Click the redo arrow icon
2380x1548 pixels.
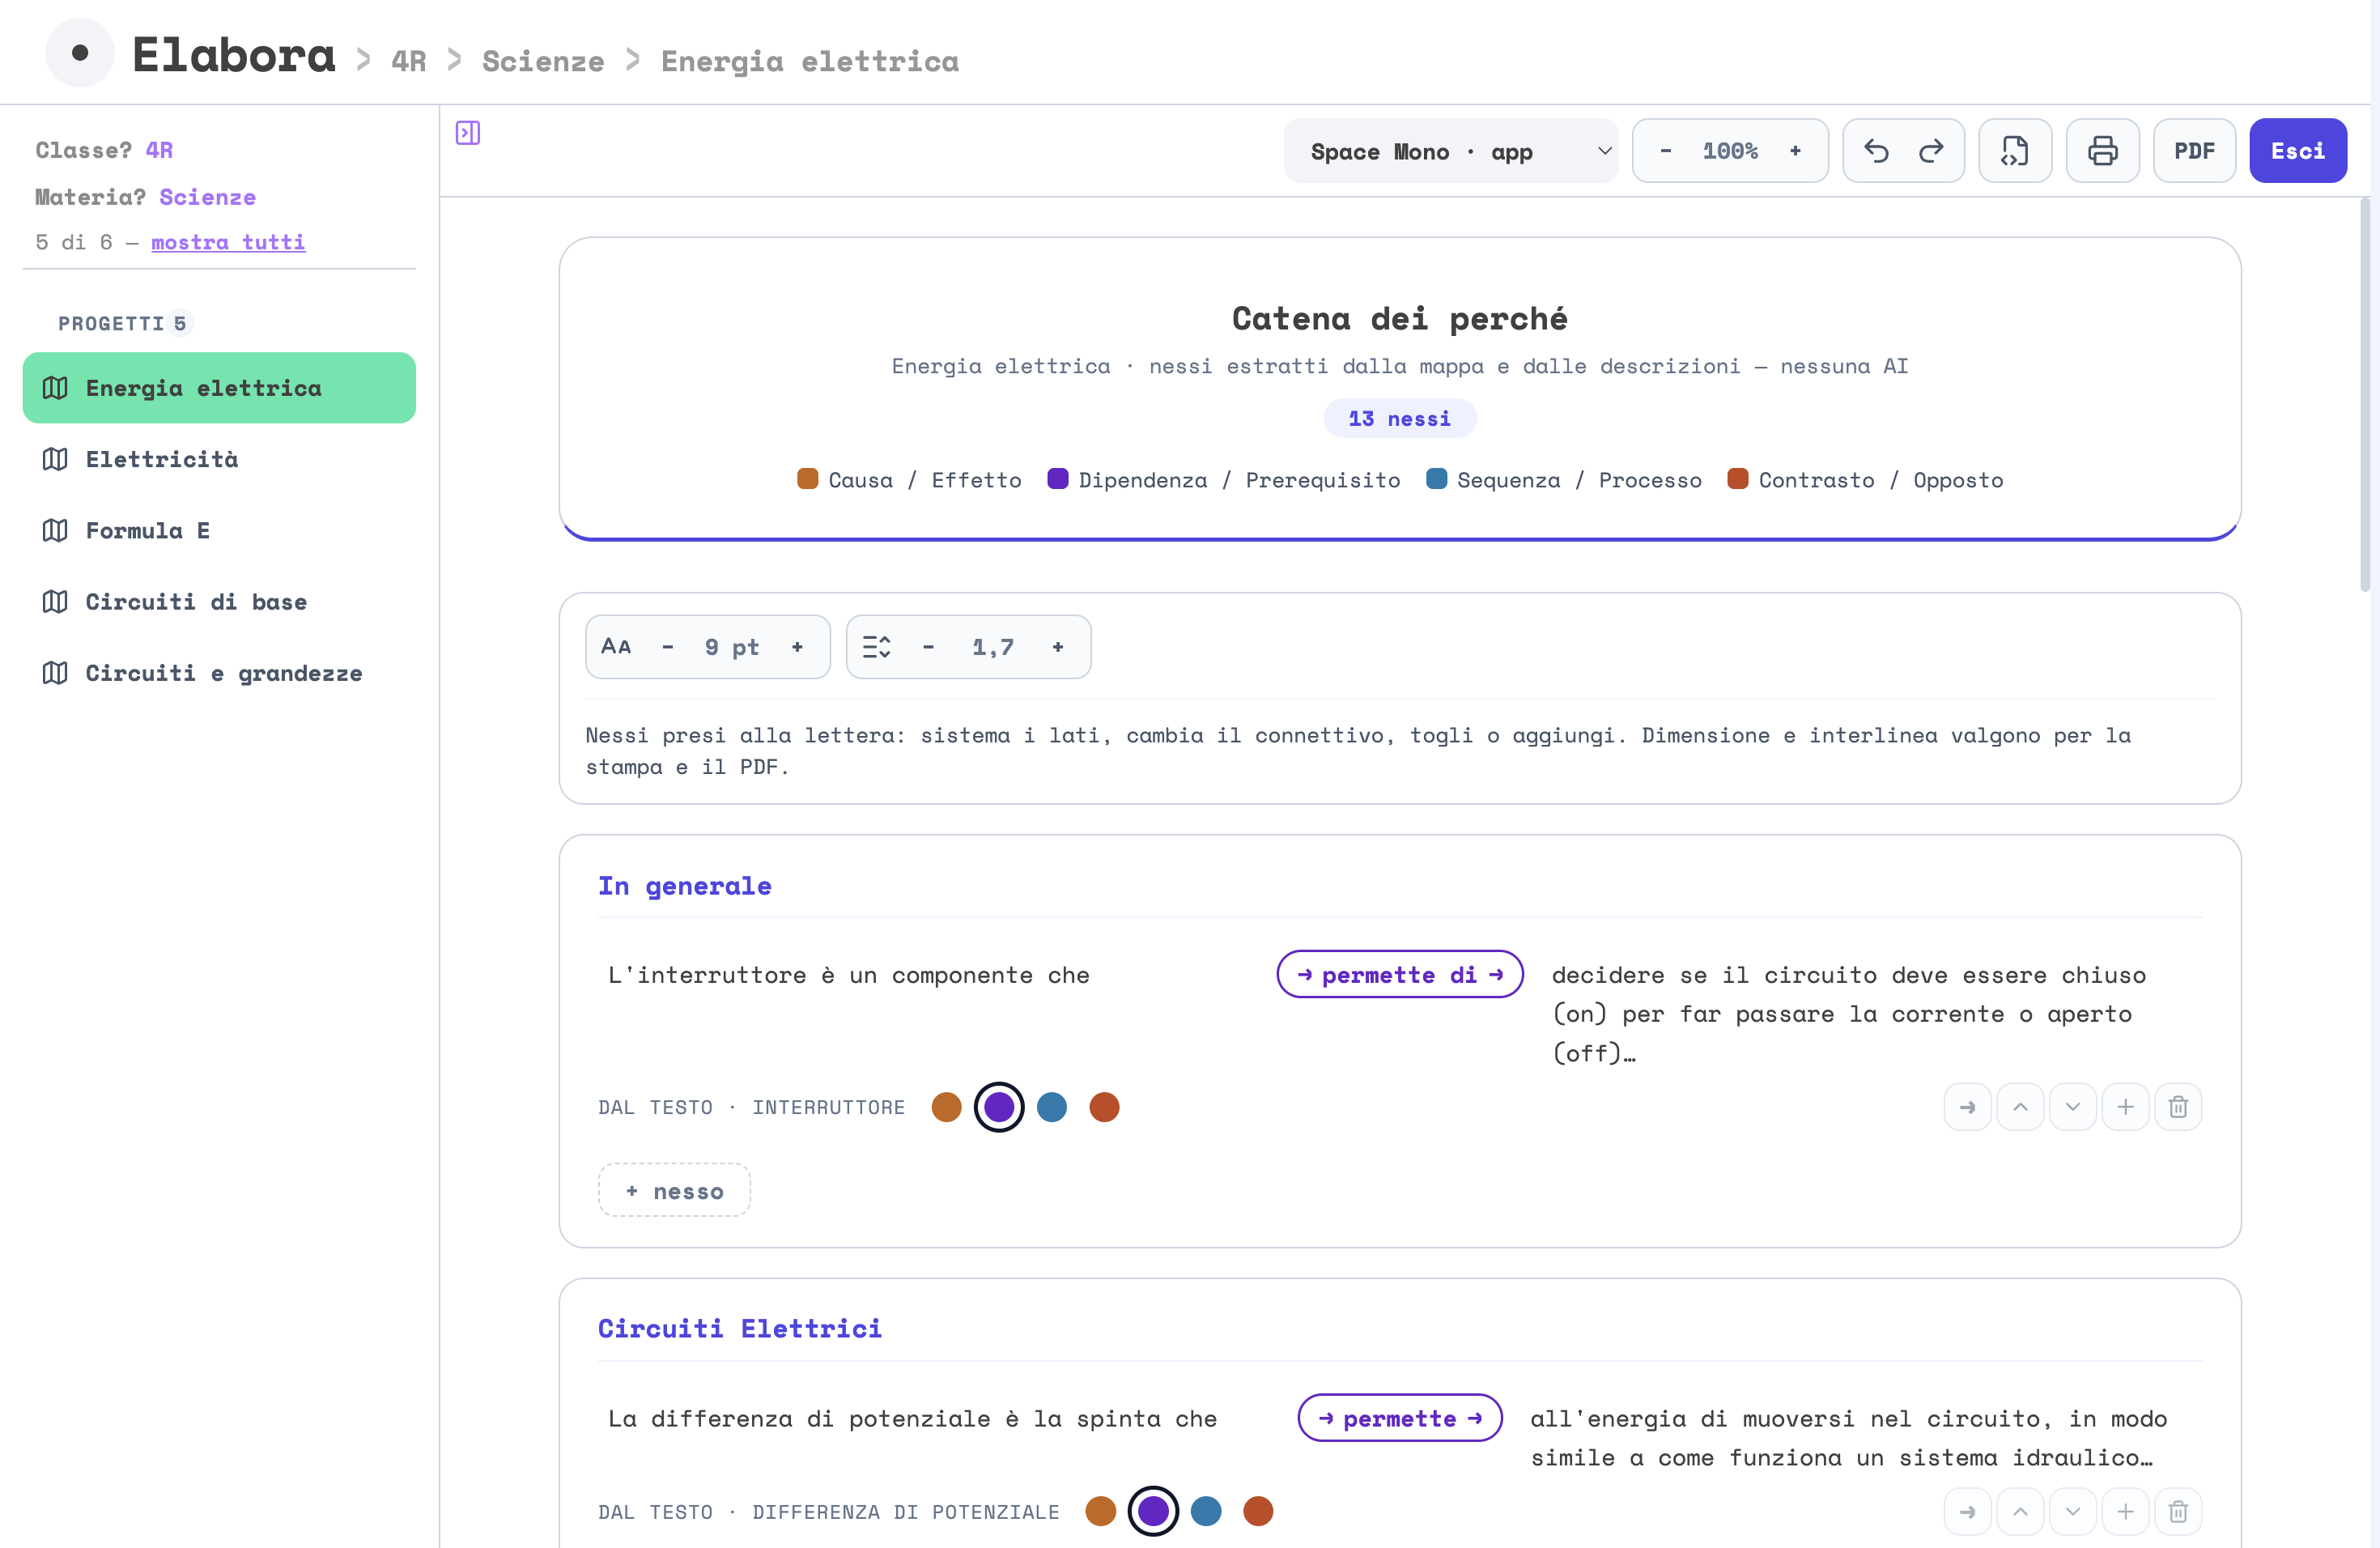1931,151
